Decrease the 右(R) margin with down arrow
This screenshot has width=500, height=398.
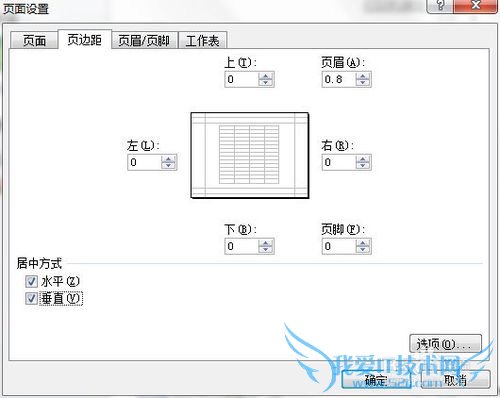[x=363, y=166]
